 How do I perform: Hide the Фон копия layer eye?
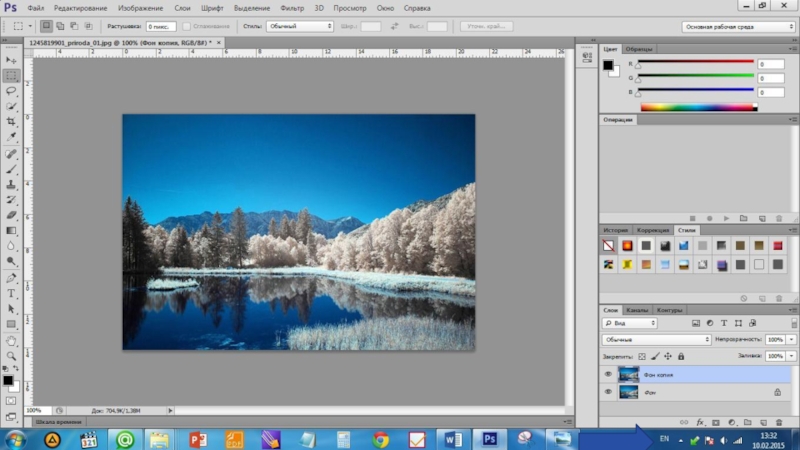point(608,374)
